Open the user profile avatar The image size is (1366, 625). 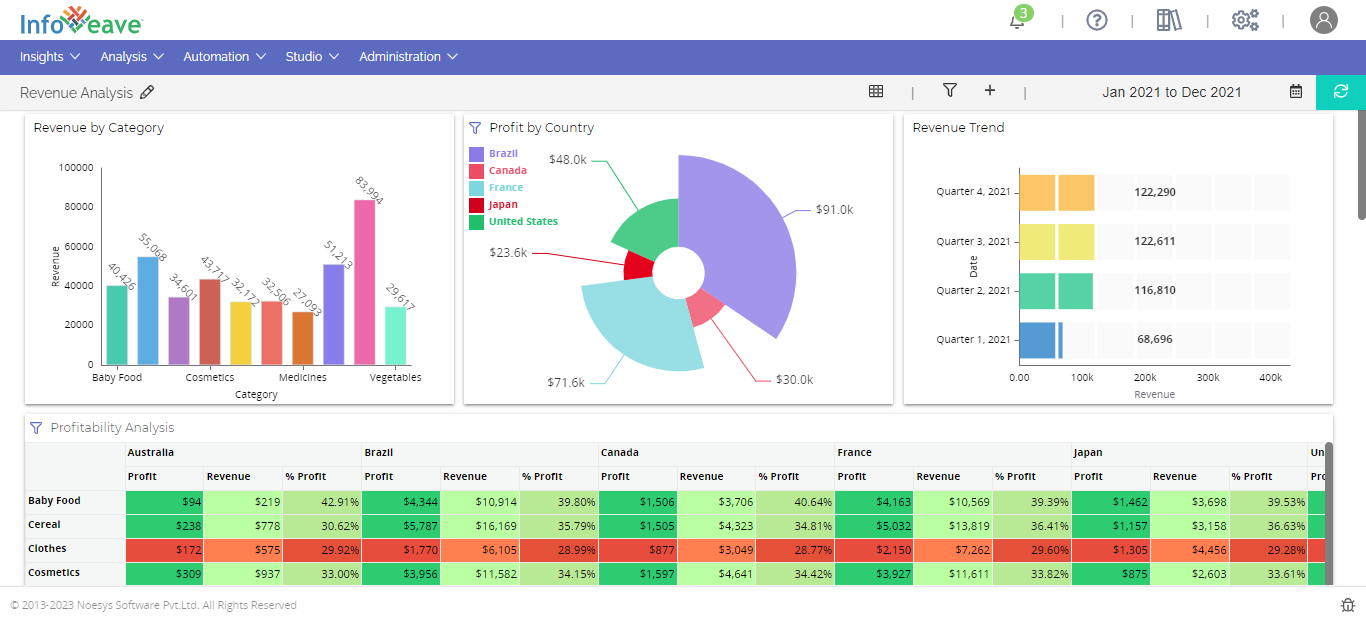tap(1323, 20)
